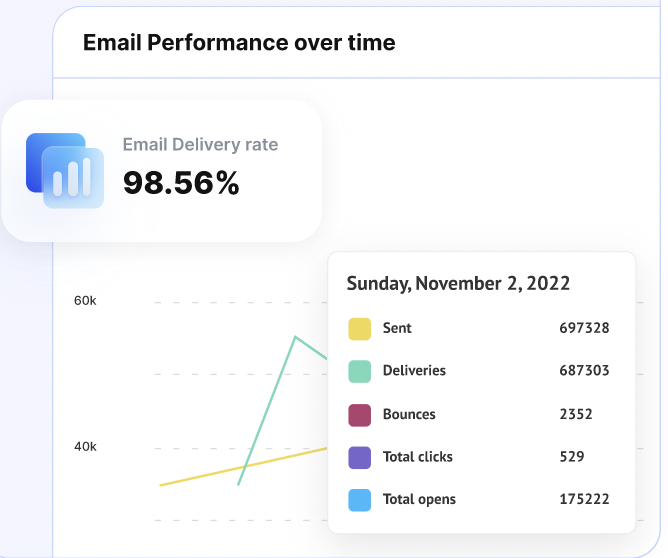Click the blue Total opens swatch
The height and width of the screenshot is (558, 668).
pos(360,500)
